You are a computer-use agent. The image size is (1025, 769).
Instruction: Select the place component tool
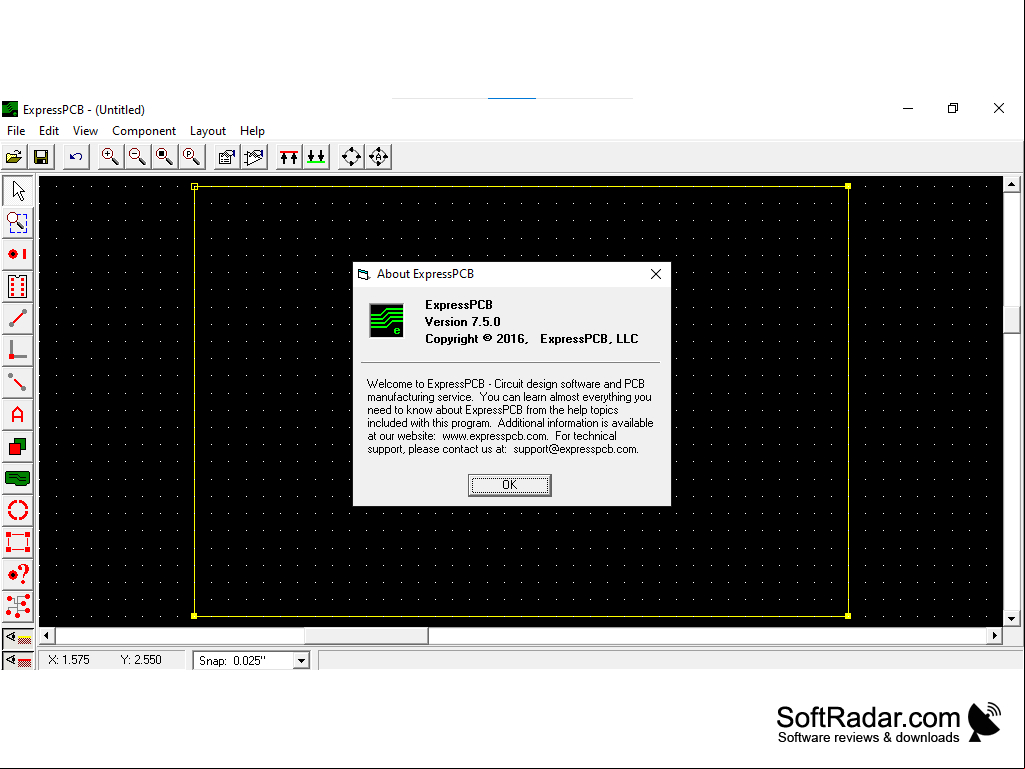pos(18,286)
